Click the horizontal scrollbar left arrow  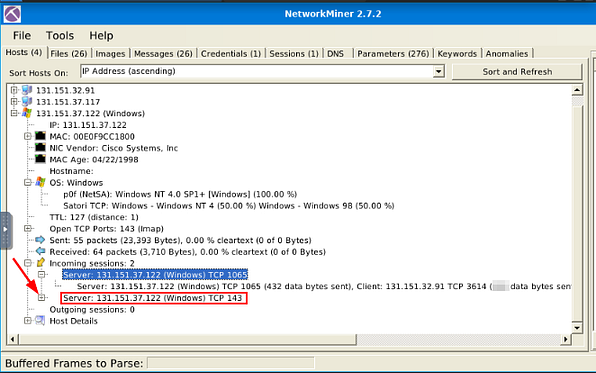coord(13,339)
